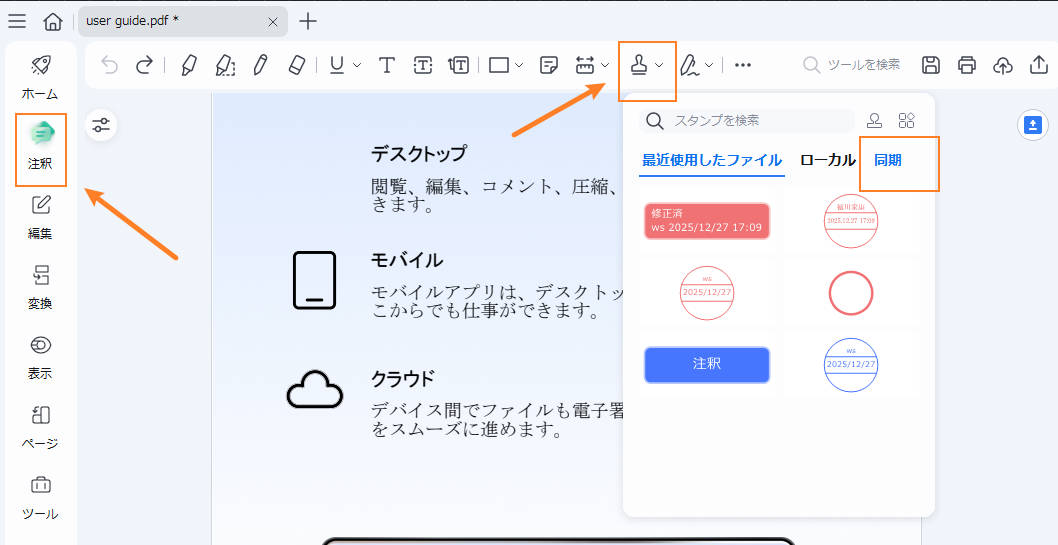Undo the last action
Viewport: 1058px width, 545px height.
pos(109,65)
